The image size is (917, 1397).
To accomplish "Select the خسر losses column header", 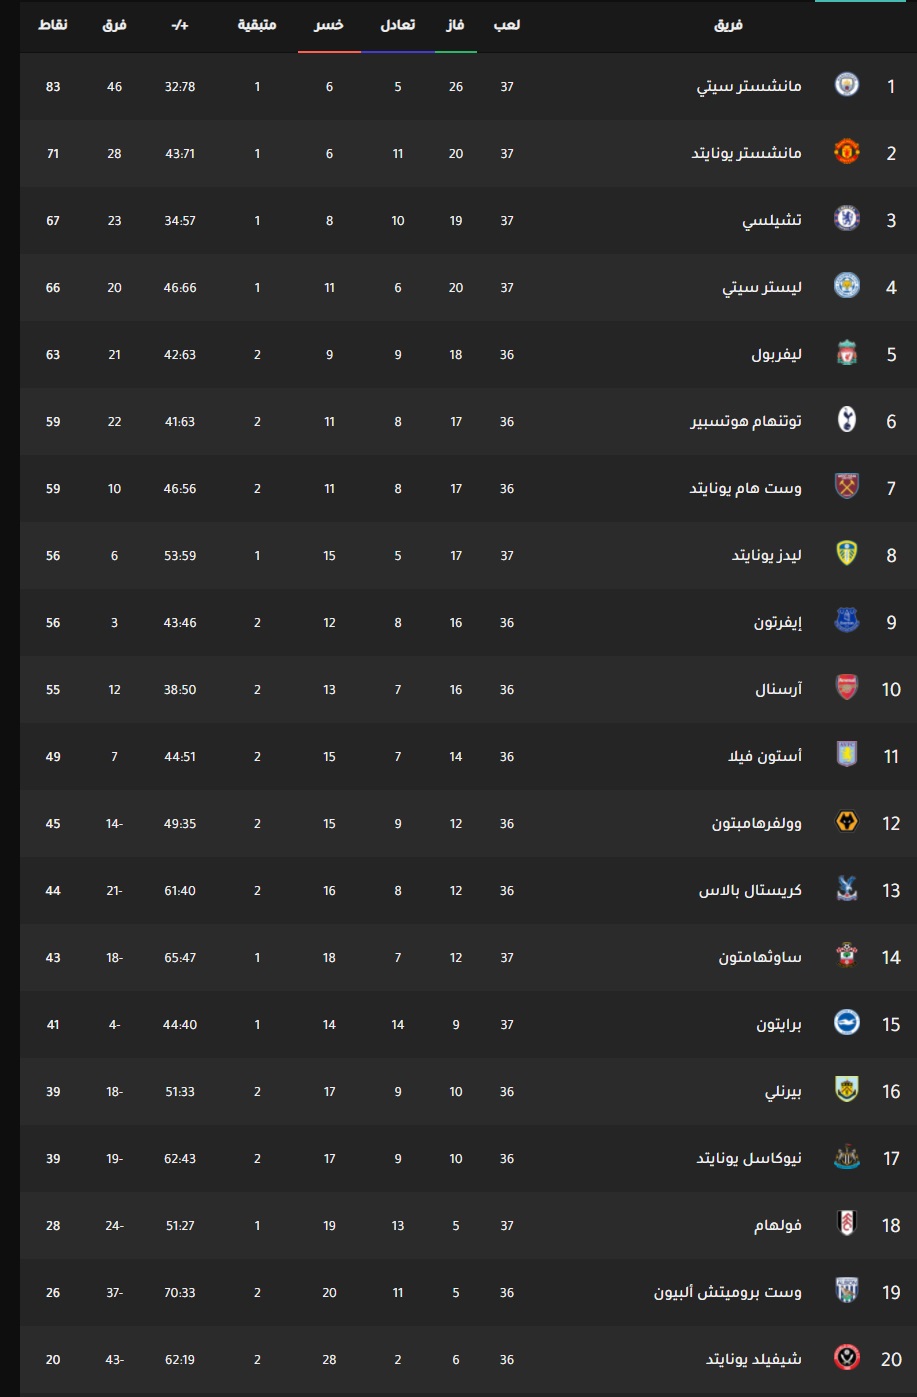I will [x=329, y=25].
